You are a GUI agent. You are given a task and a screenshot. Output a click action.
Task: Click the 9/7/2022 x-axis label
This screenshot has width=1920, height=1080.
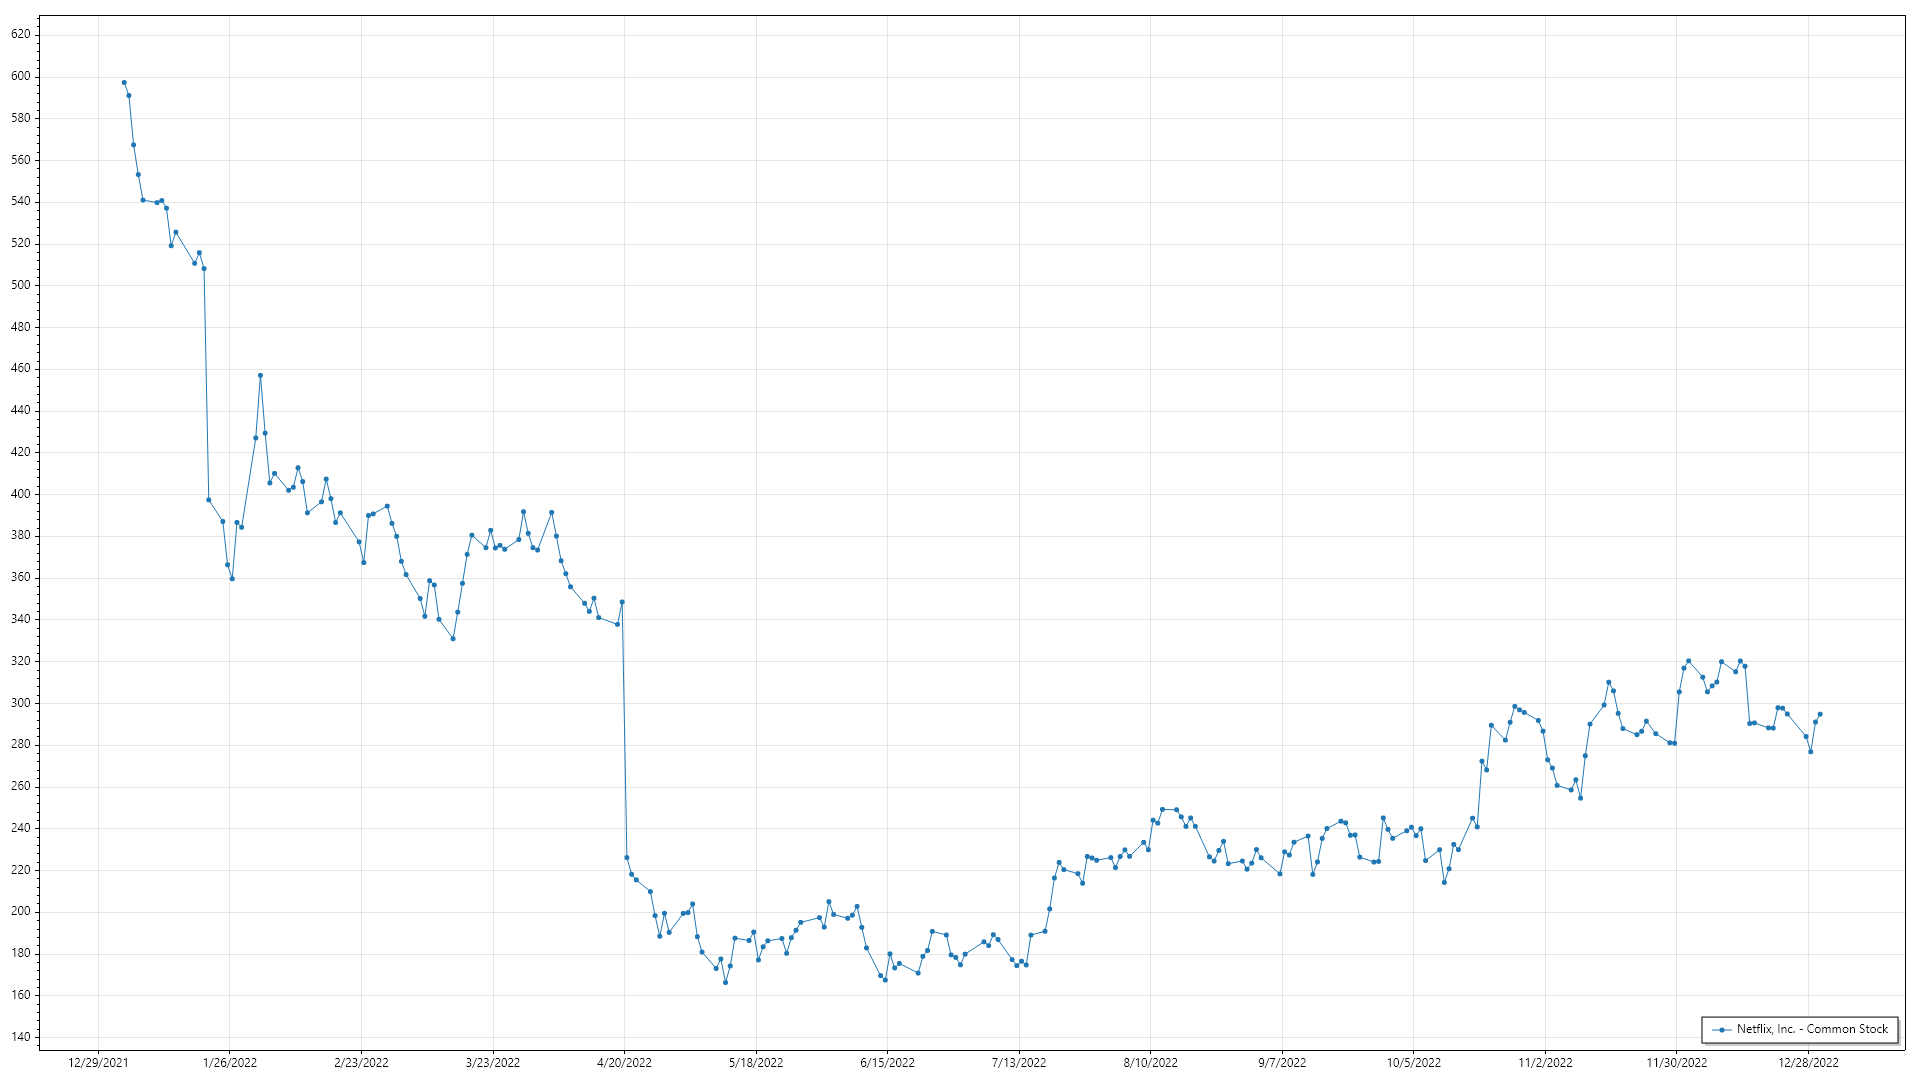tap(1282, 1063)
